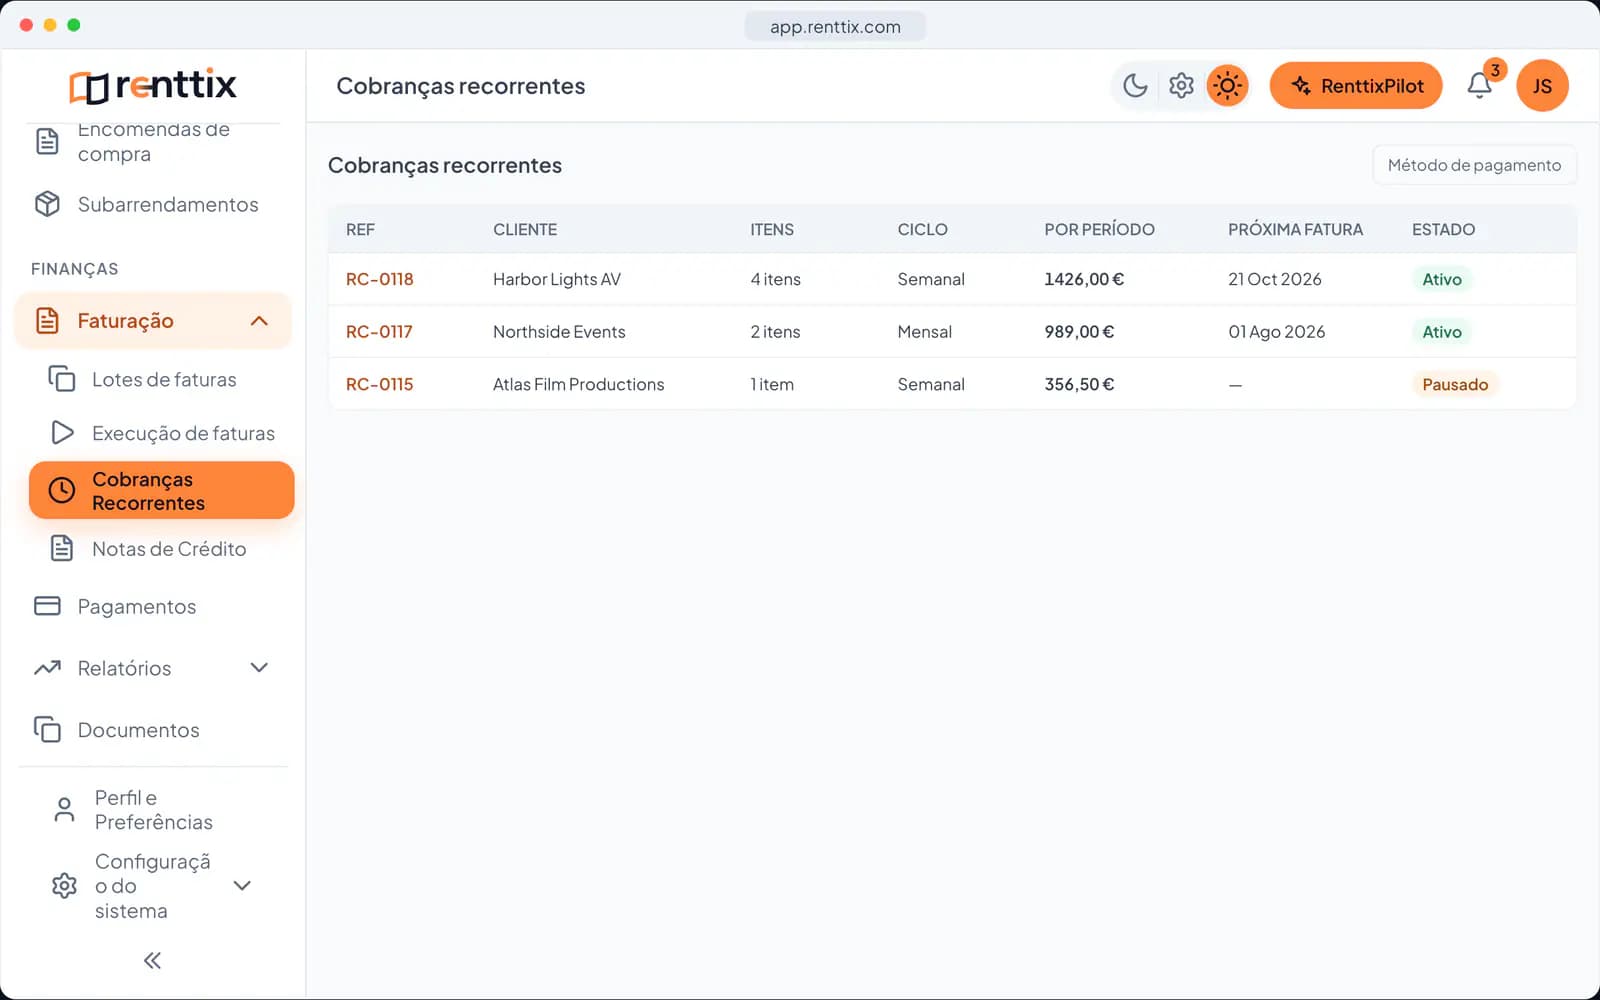Open Perfil e Preferências

coord(154,810)
